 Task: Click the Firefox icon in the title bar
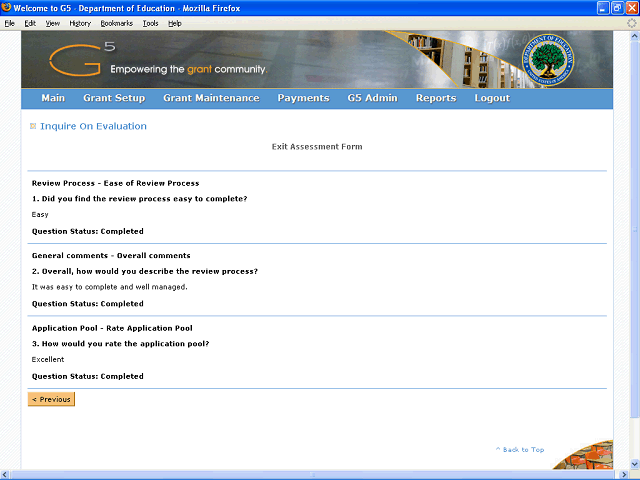coord(6,7)
